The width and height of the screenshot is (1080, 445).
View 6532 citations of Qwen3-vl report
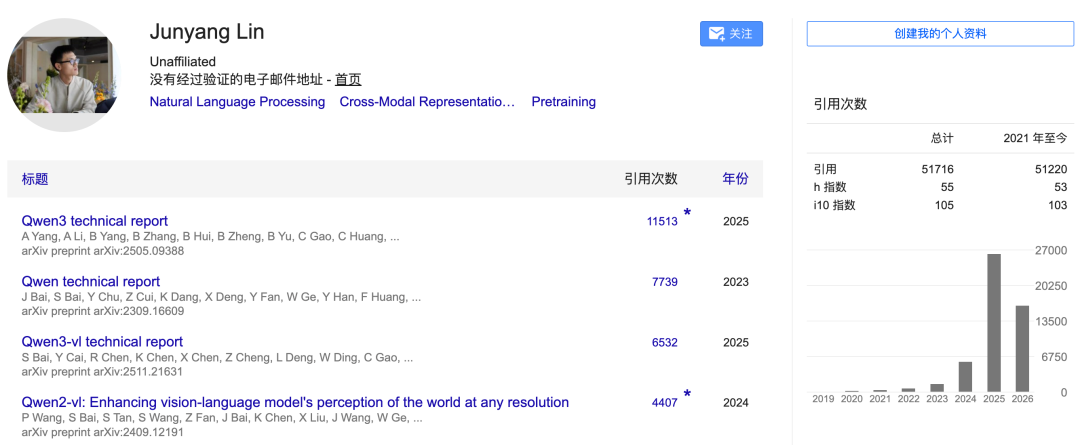tap(665, 342)
